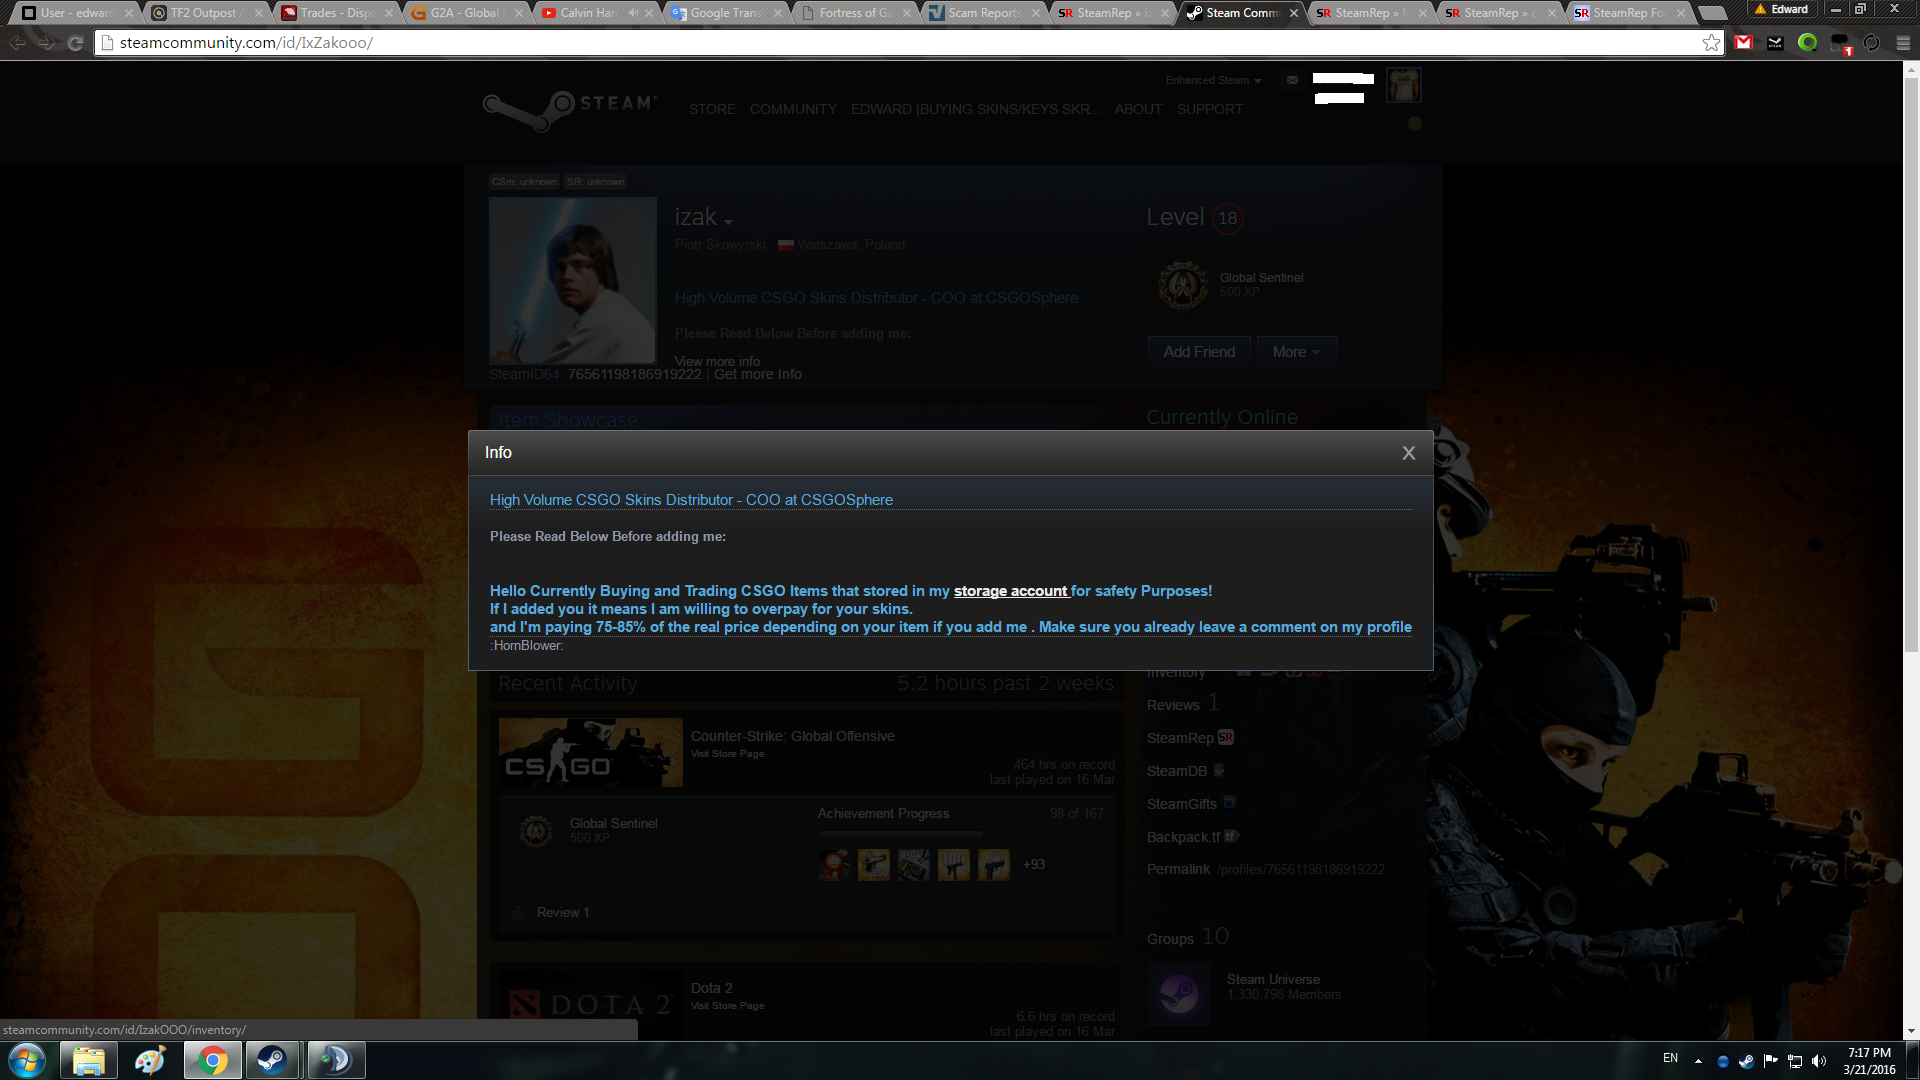1920x1080 pixels.
Task: Open the green circle extension icon
Action: click(x=1807, y=43)
